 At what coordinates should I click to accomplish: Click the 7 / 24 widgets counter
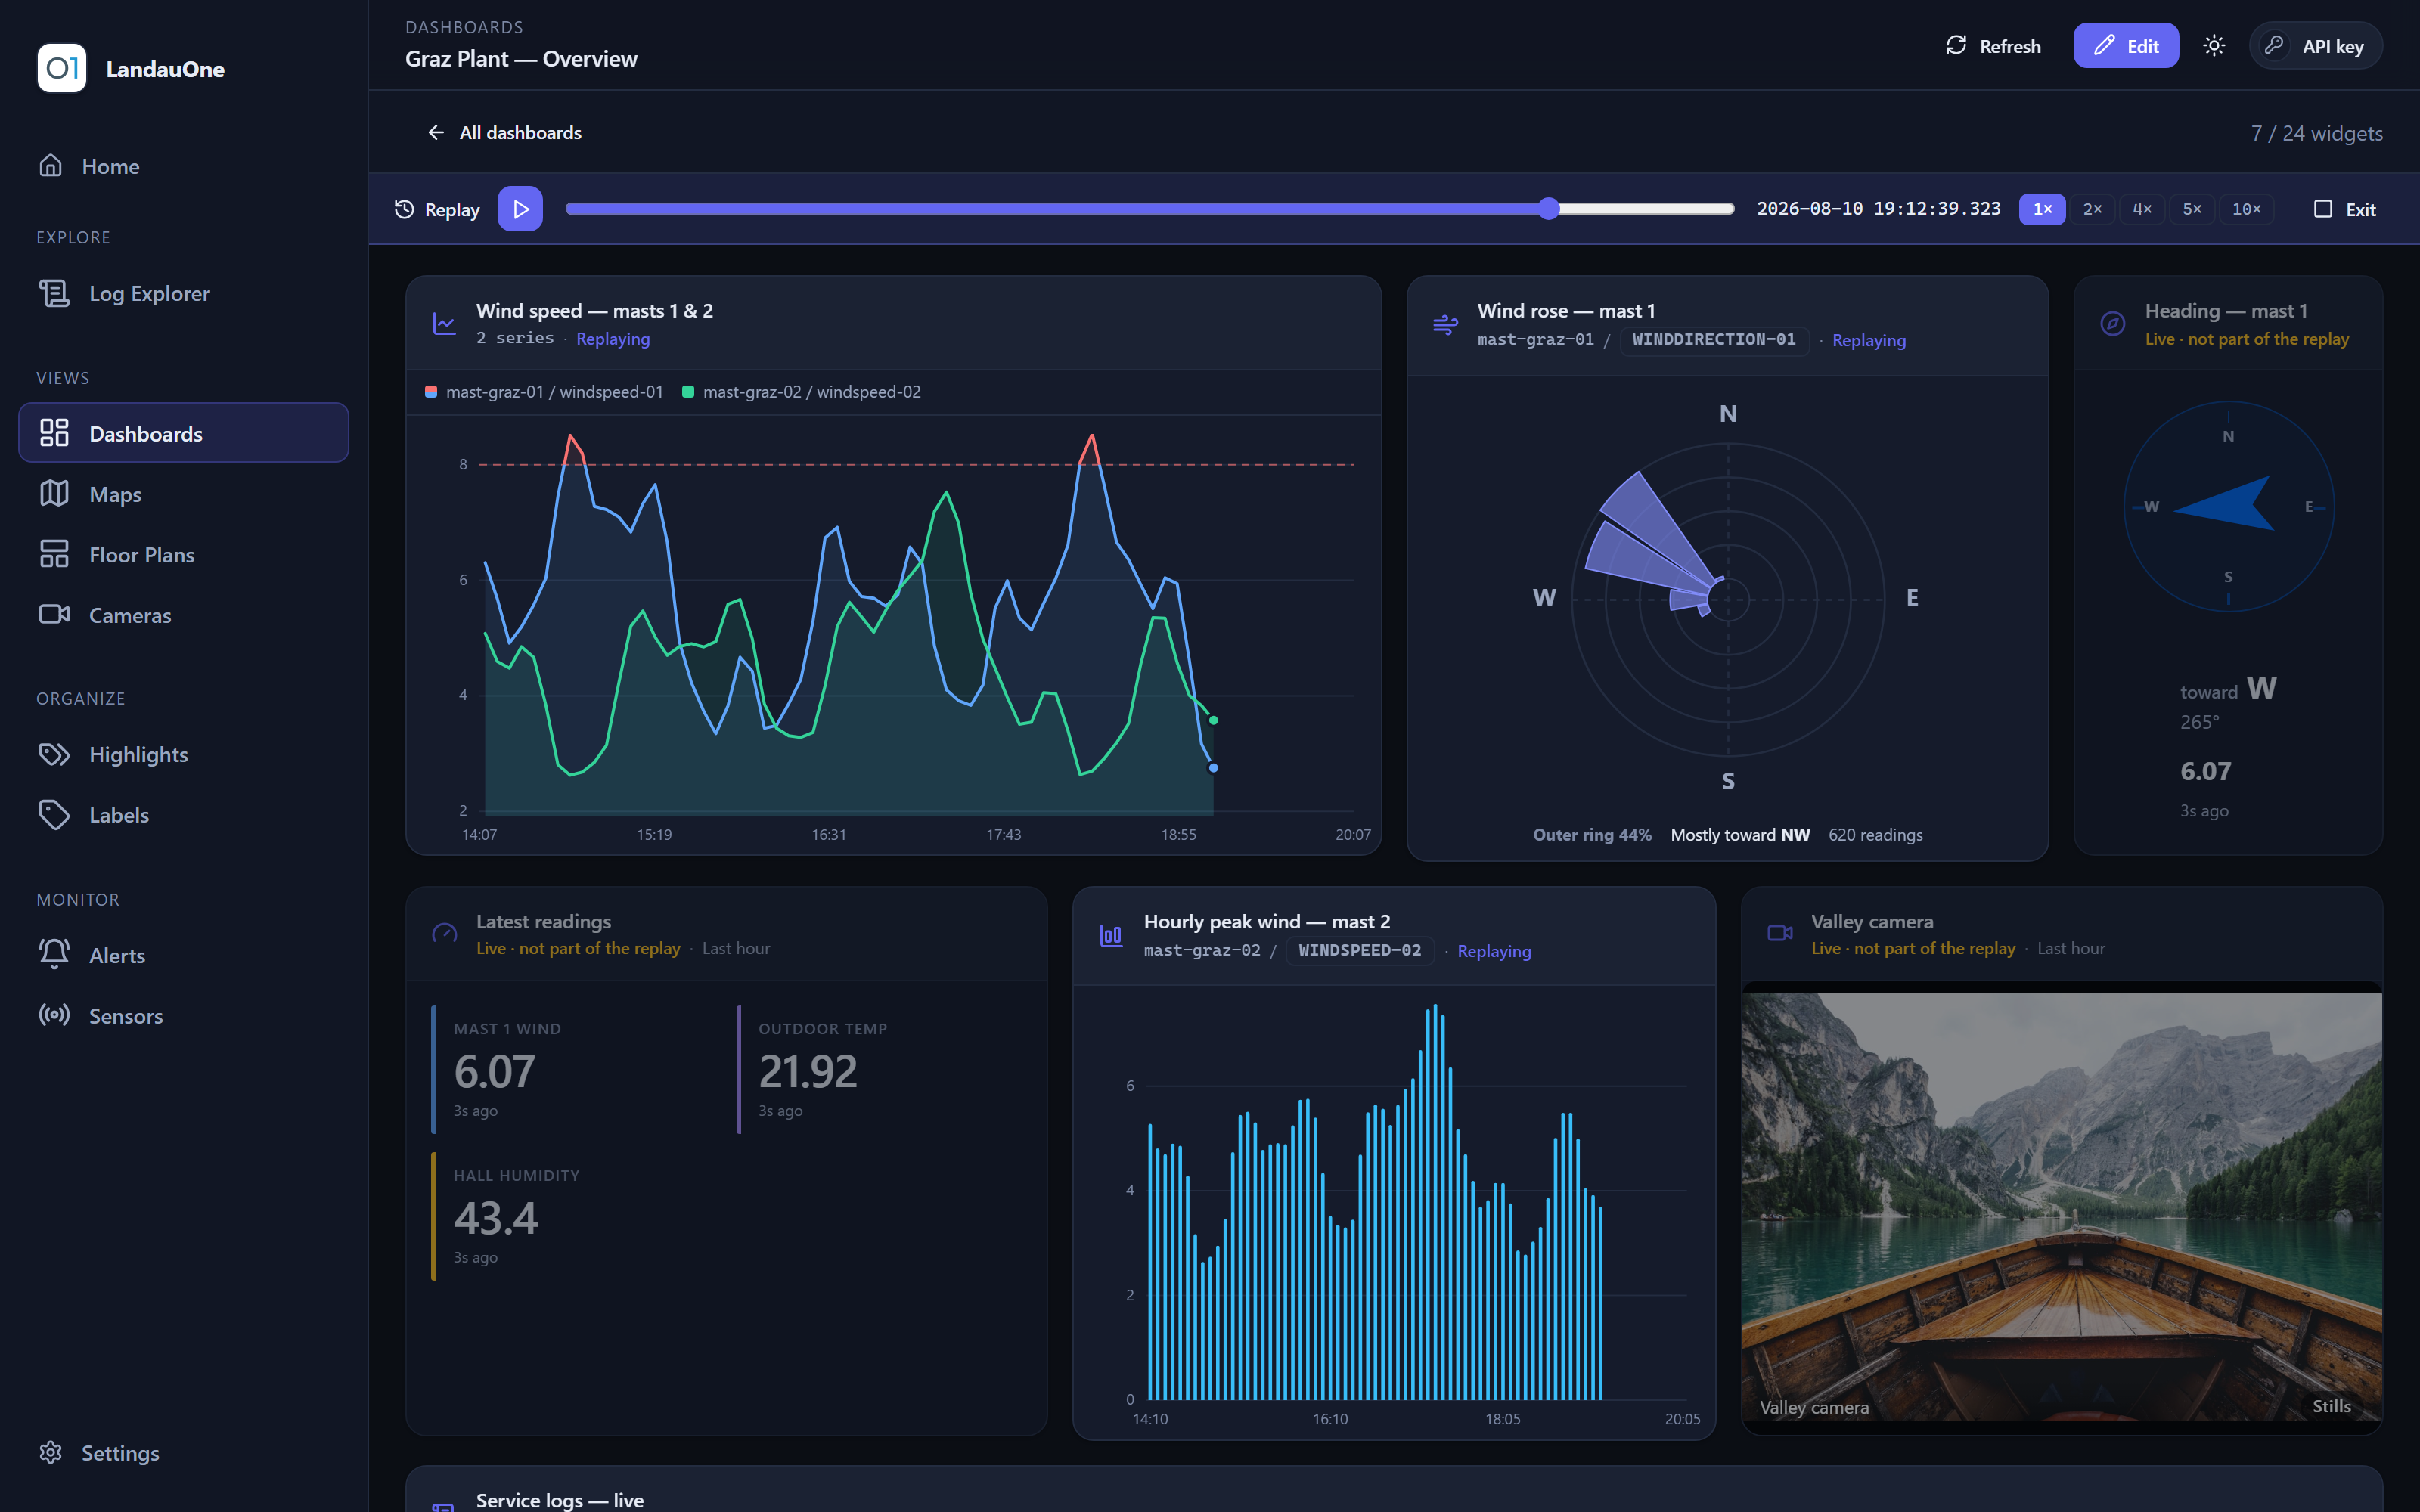(x=2316, y=133)
